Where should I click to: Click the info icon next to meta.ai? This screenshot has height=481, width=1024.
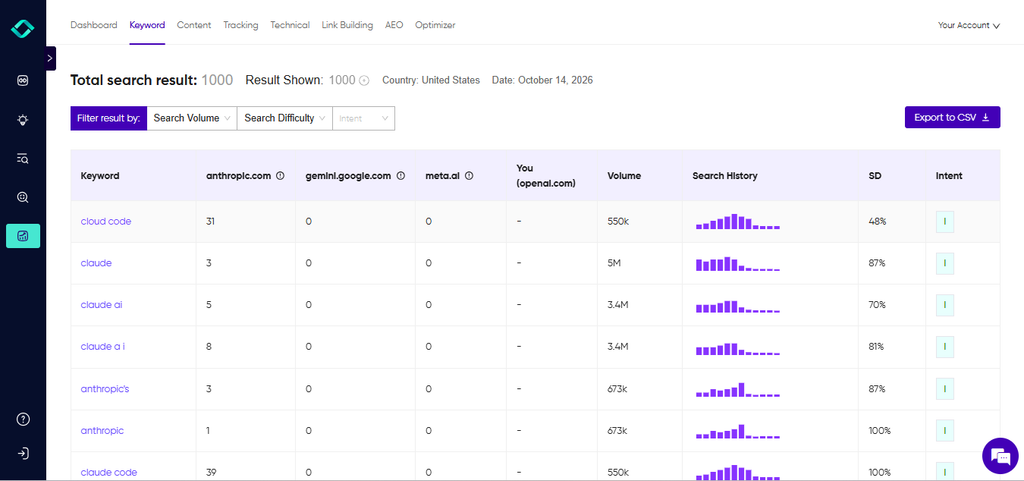coord(469,176)
